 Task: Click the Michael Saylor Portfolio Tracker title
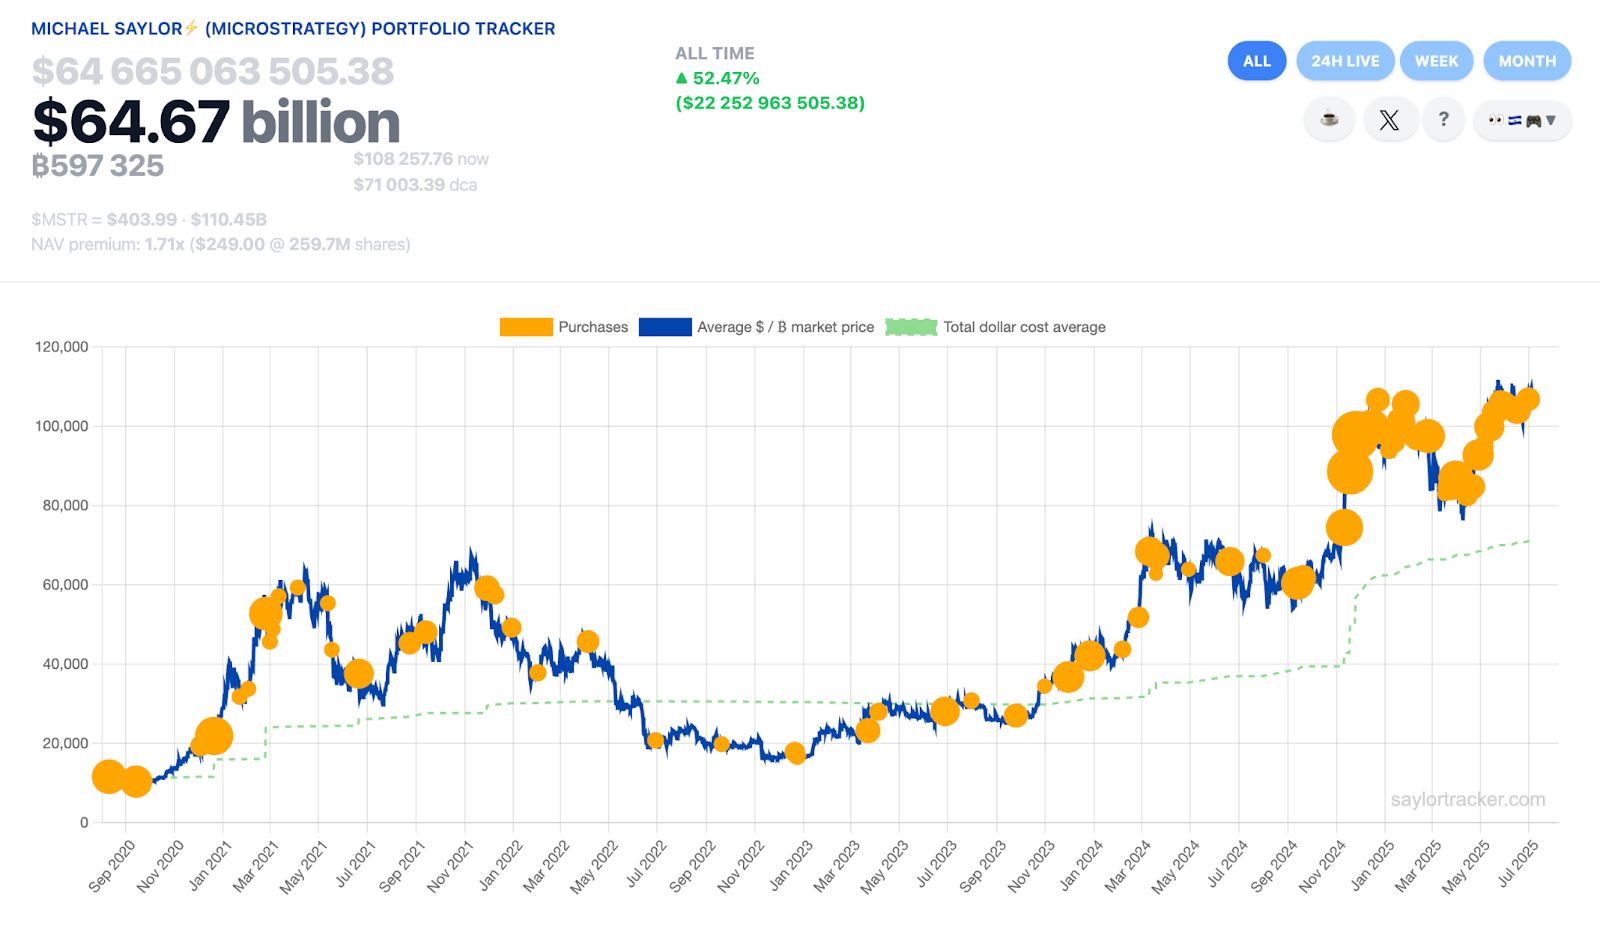pos(293,29)
